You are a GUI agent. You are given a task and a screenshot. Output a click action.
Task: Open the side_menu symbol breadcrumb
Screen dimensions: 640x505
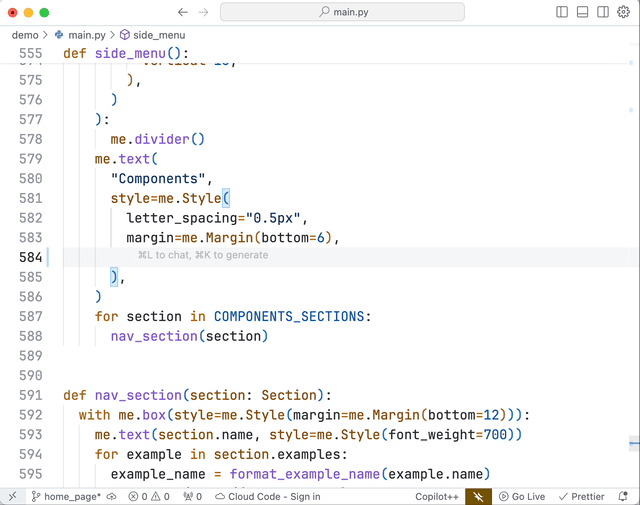(159, 35)
